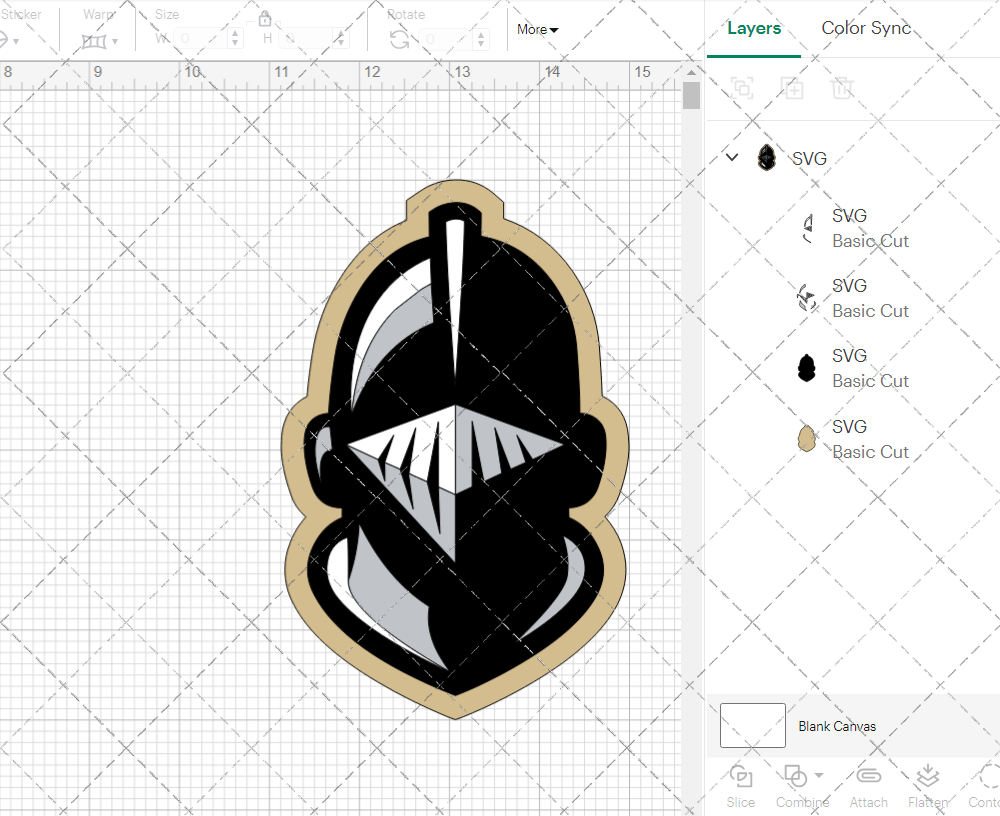This screenshot has width=1000, height=816.
Task: Switch to the Color Sync tab
Action: 865,28
